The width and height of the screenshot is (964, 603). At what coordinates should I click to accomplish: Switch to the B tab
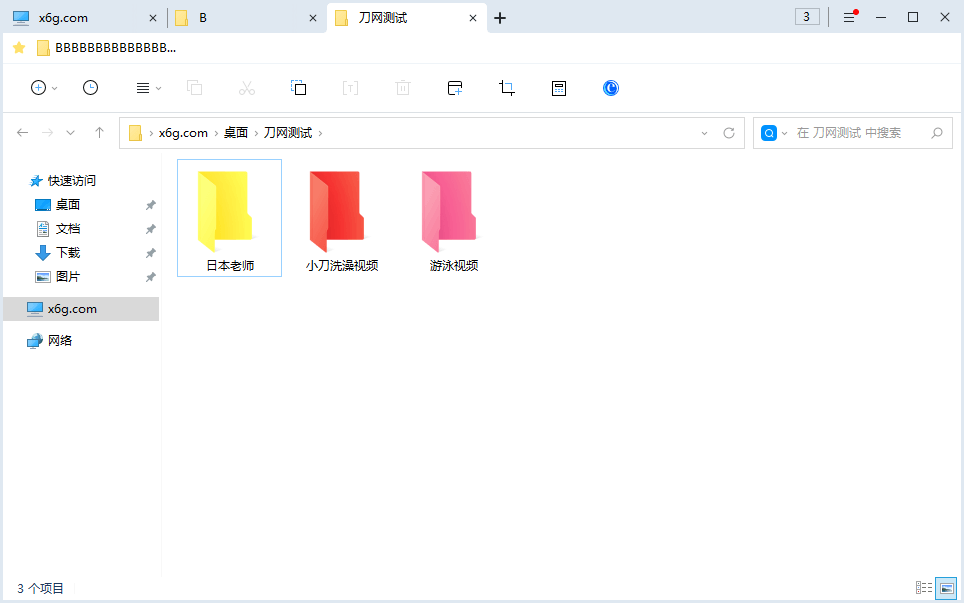coord(240,18)
